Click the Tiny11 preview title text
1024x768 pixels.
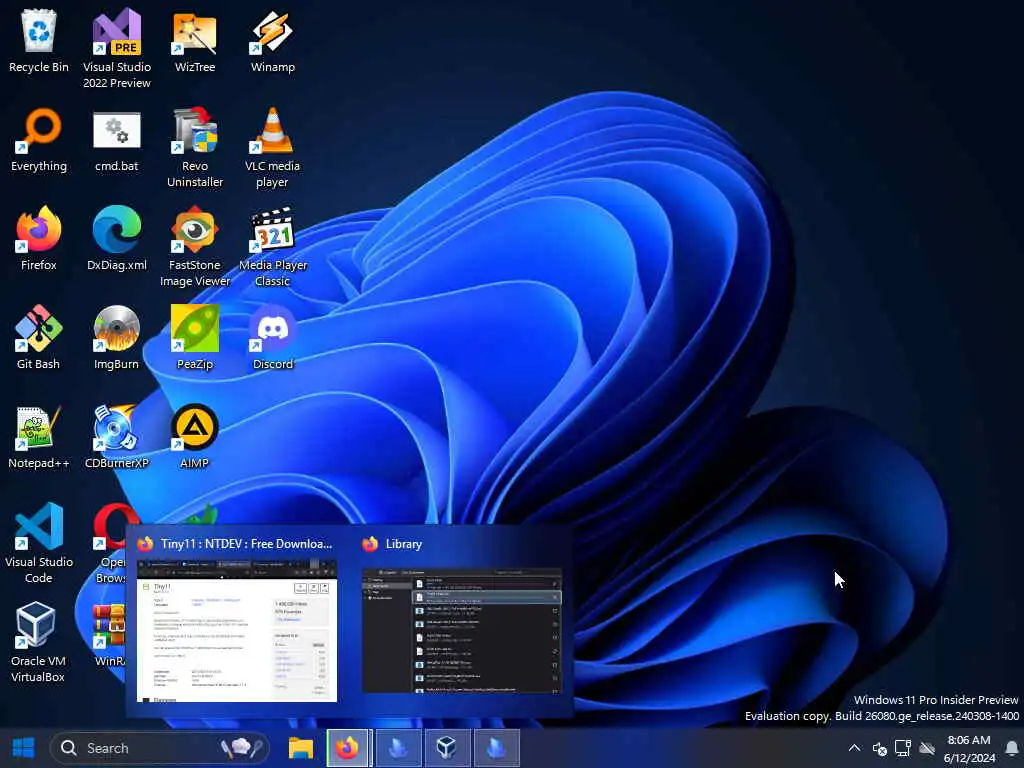coord(246,544)
